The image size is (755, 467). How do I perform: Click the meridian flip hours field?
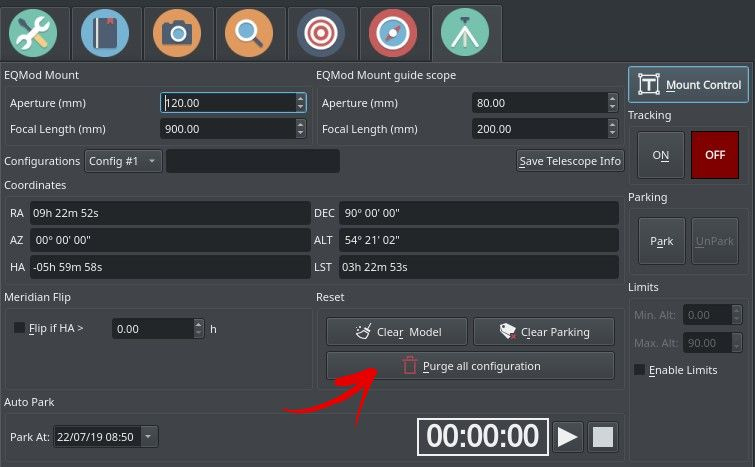click(x=153, y=329)
